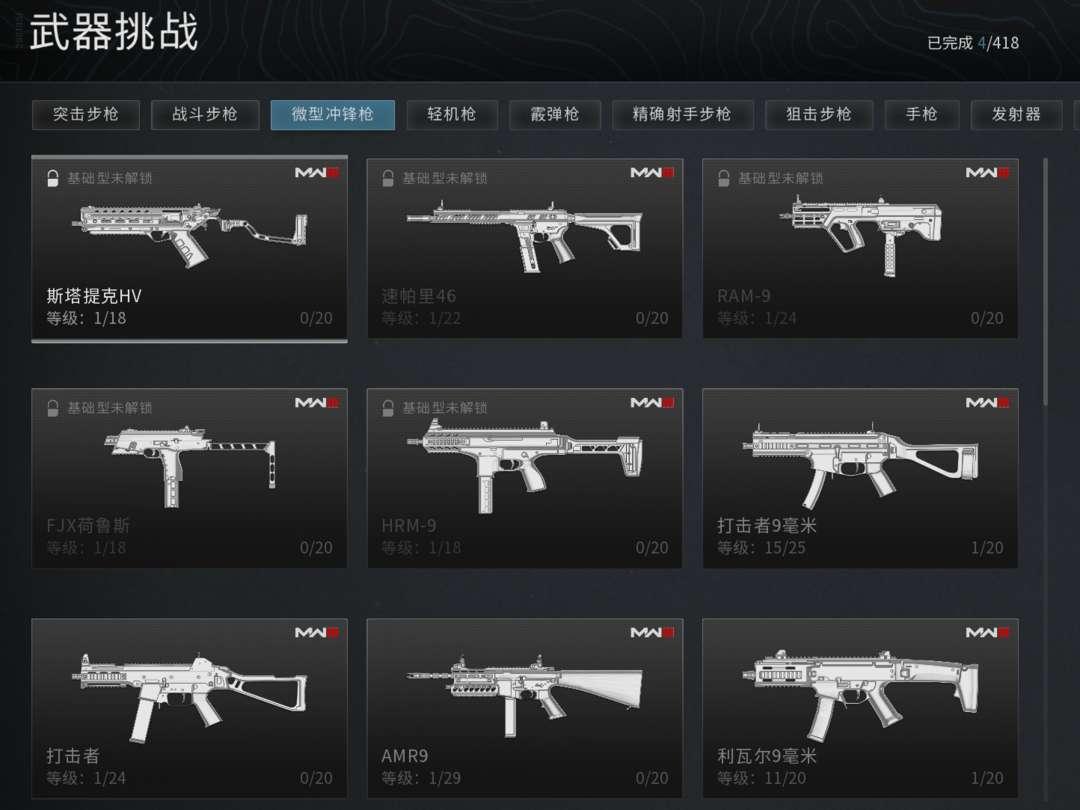Open the 打击者9毫米 weapon card
The height and width of the screenshot is (810, 1080).
[860, 478]
